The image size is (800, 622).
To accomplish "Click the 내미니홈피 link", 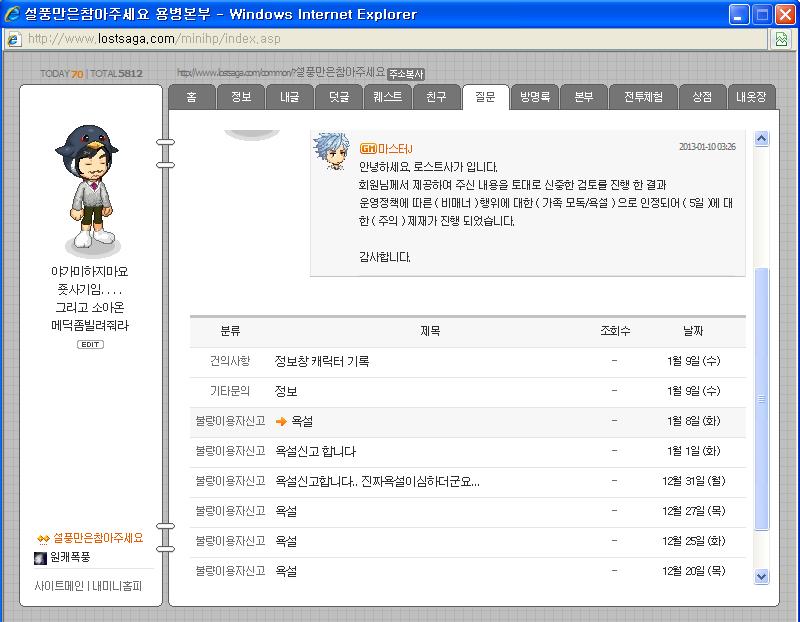I will (x=117, y=586).
